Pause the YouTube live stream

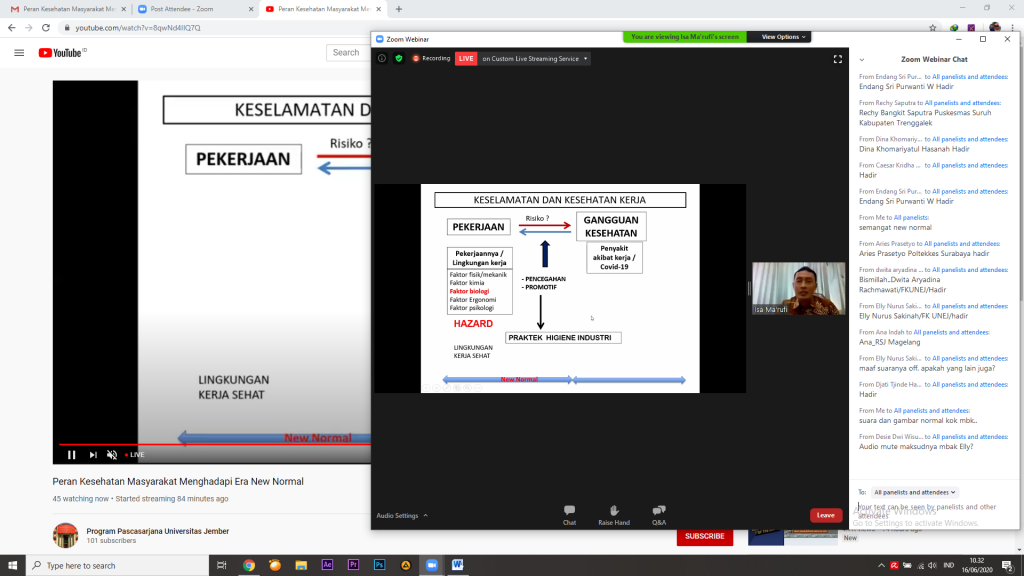(71, 454)
